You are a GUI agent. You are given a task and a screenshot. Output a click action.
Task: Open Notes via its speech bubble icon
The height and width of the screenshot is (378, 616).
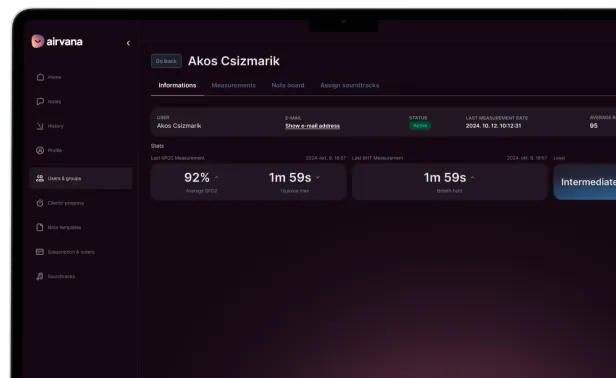[x=40, y=101]
